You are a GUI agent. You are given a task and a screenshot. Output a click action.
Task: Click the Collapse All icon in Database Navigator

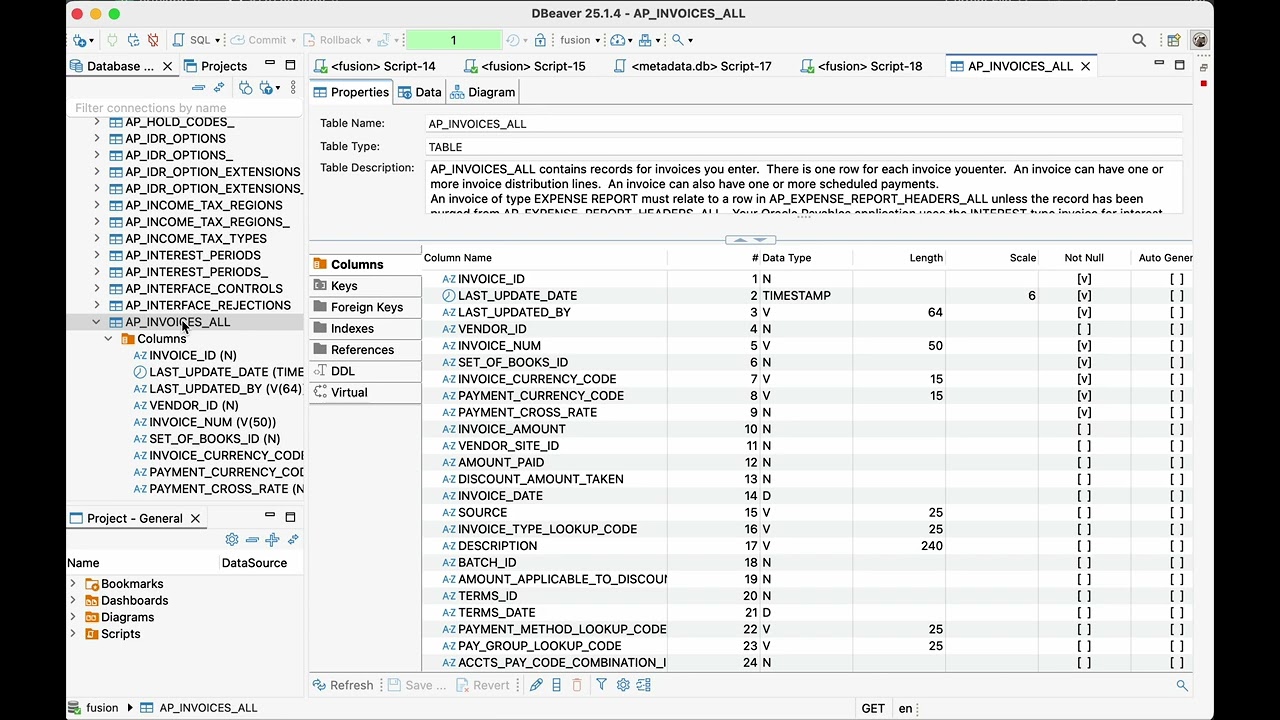click(198, 88)
